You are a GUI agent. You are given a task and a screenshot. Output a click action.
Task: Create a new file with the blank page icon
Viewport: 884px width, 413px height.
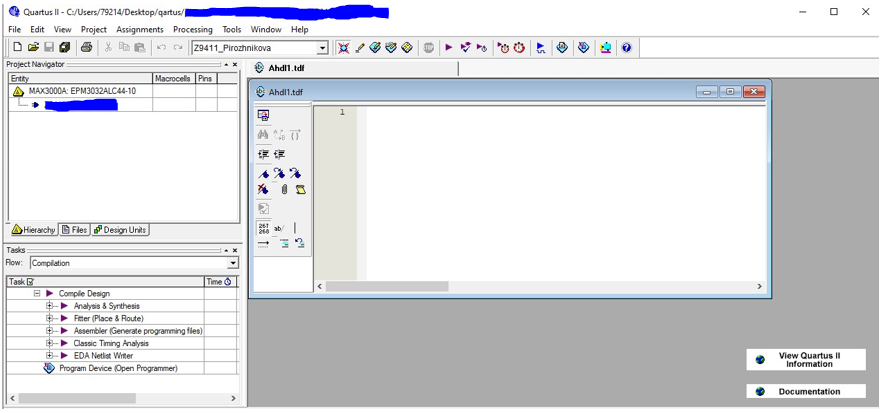[17, 48]
